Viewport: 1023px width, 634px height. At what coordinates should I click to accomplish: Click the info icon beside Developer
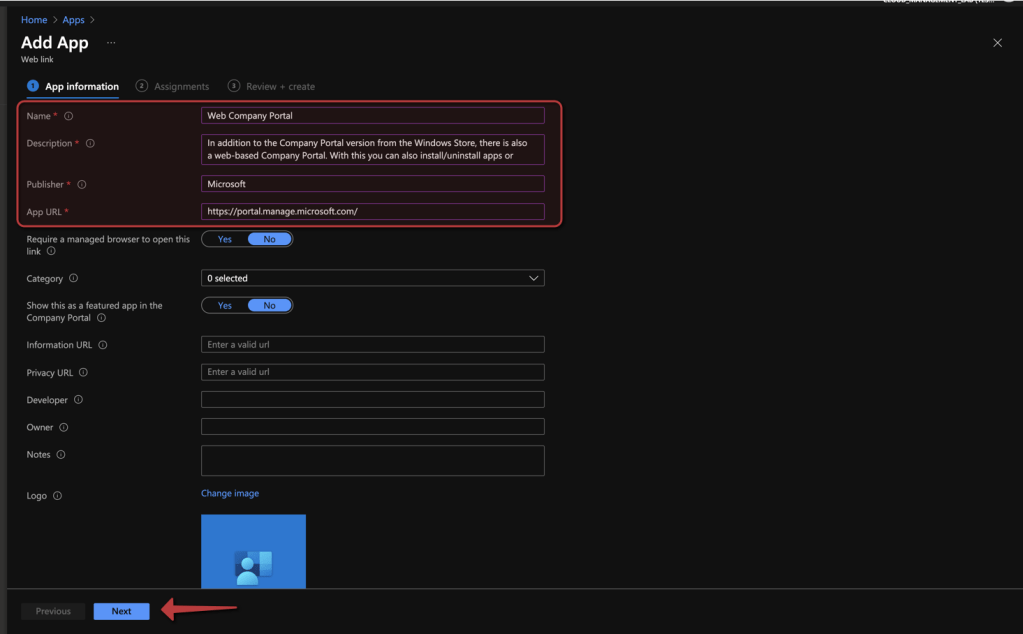tap(78, 400)
